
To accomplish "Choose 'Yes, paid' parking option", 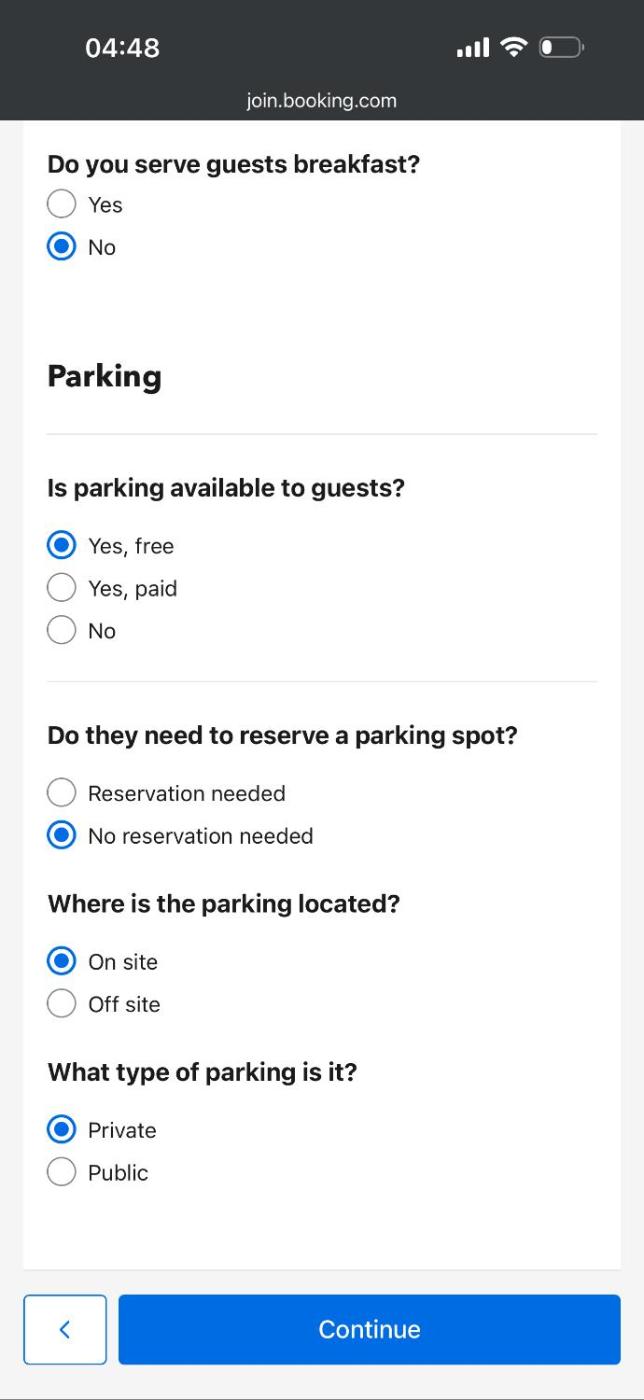I will tap(62, 588).
